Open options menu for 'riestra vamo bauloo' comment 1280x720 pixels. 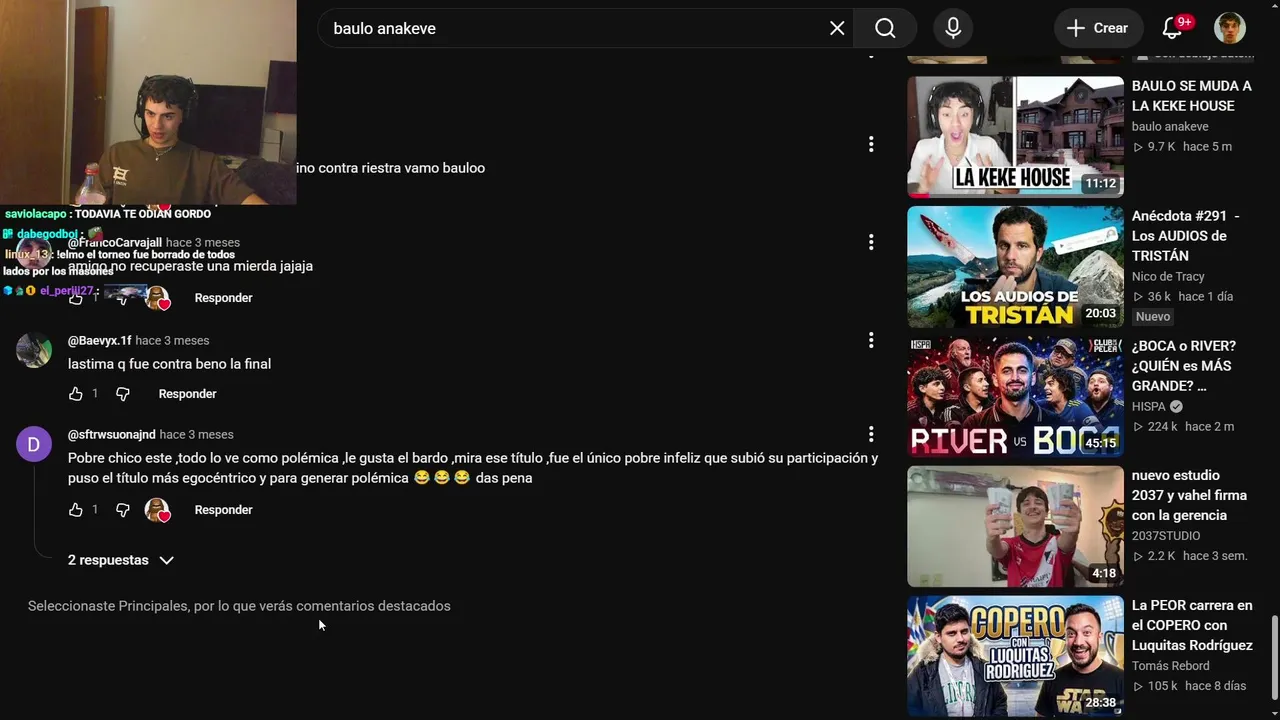[871, 145]
